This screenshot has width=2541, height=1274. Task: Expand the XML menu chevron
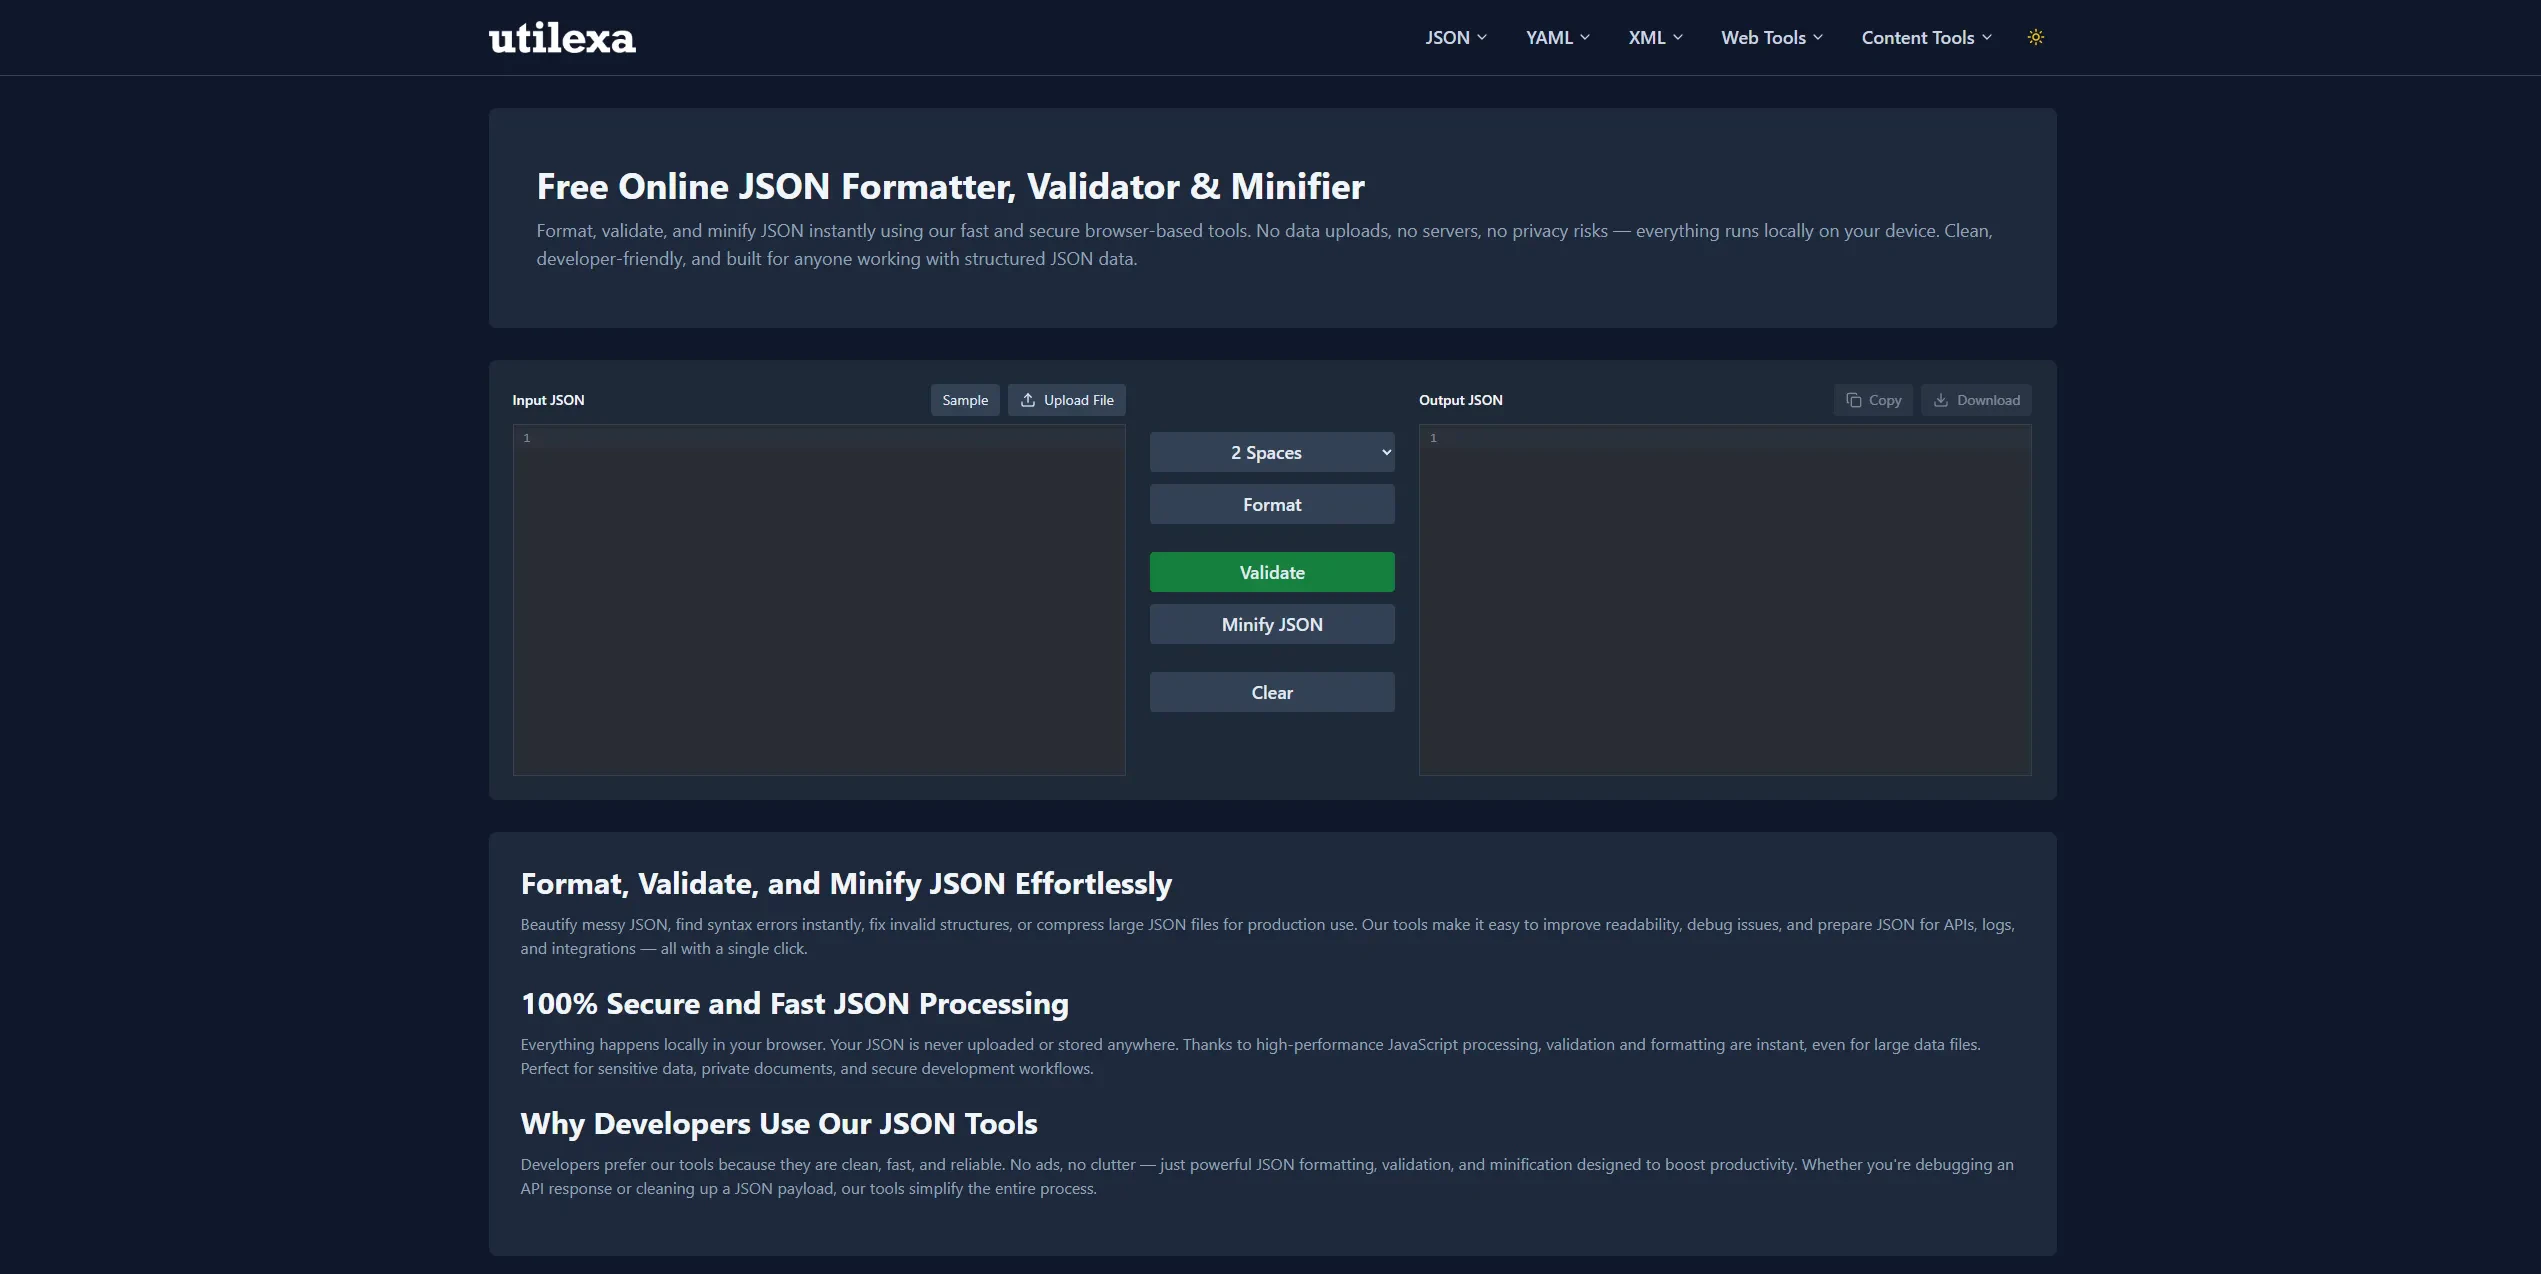click(1678, 37)
